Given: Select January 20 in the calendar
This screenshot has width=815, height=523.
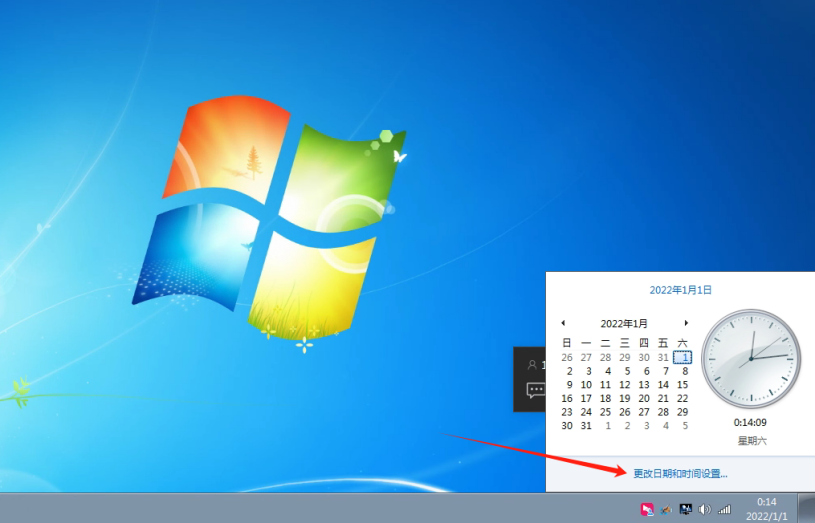Looking at the screenshot, I should [644, 398].
